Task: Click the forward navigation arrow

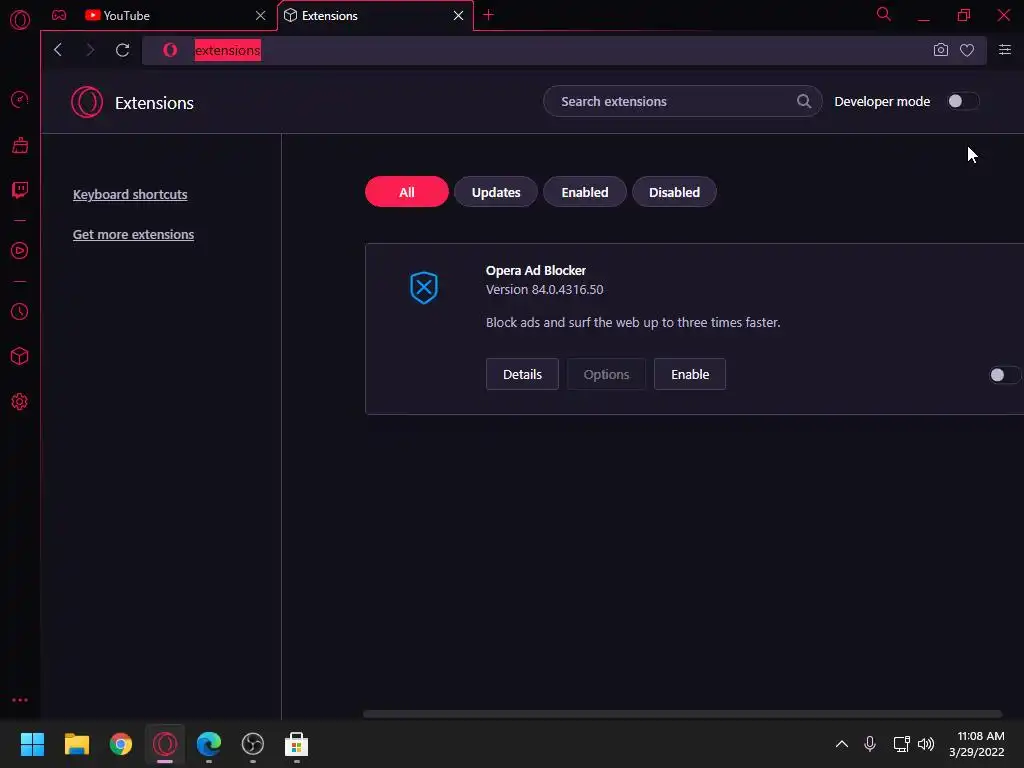Action: coord(90,50)
